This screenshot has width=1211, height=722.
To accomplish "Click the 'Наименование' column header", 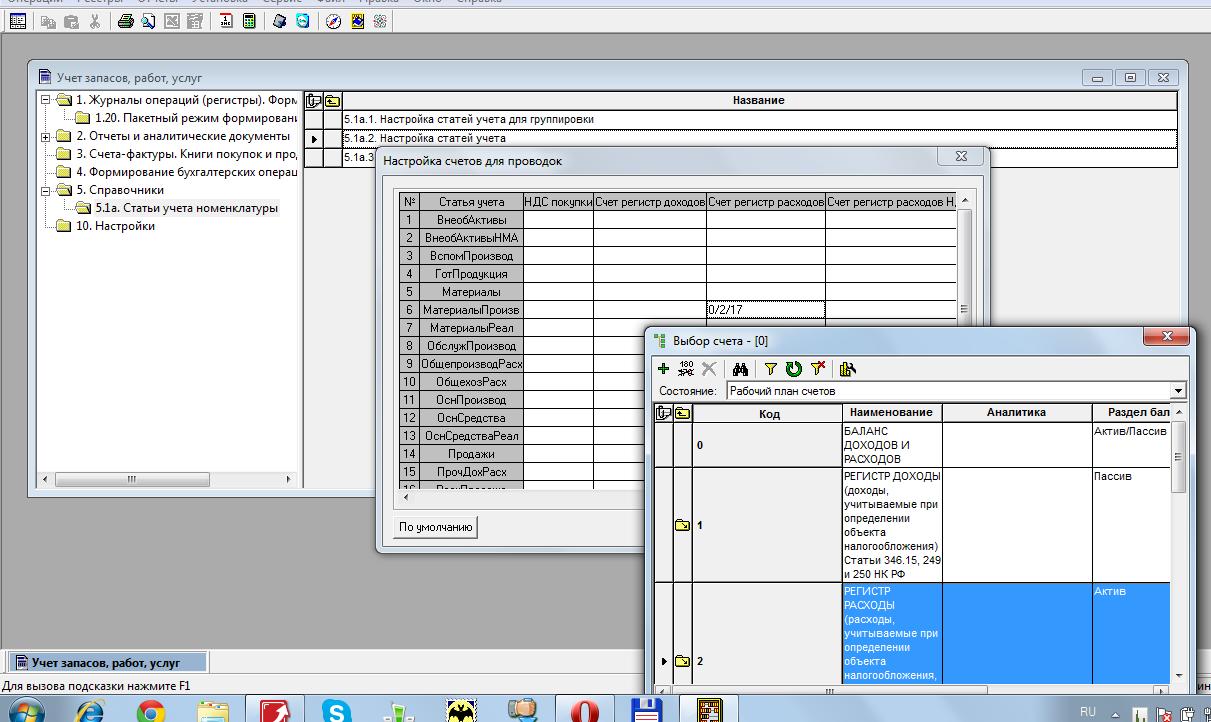I will point(891,412).
